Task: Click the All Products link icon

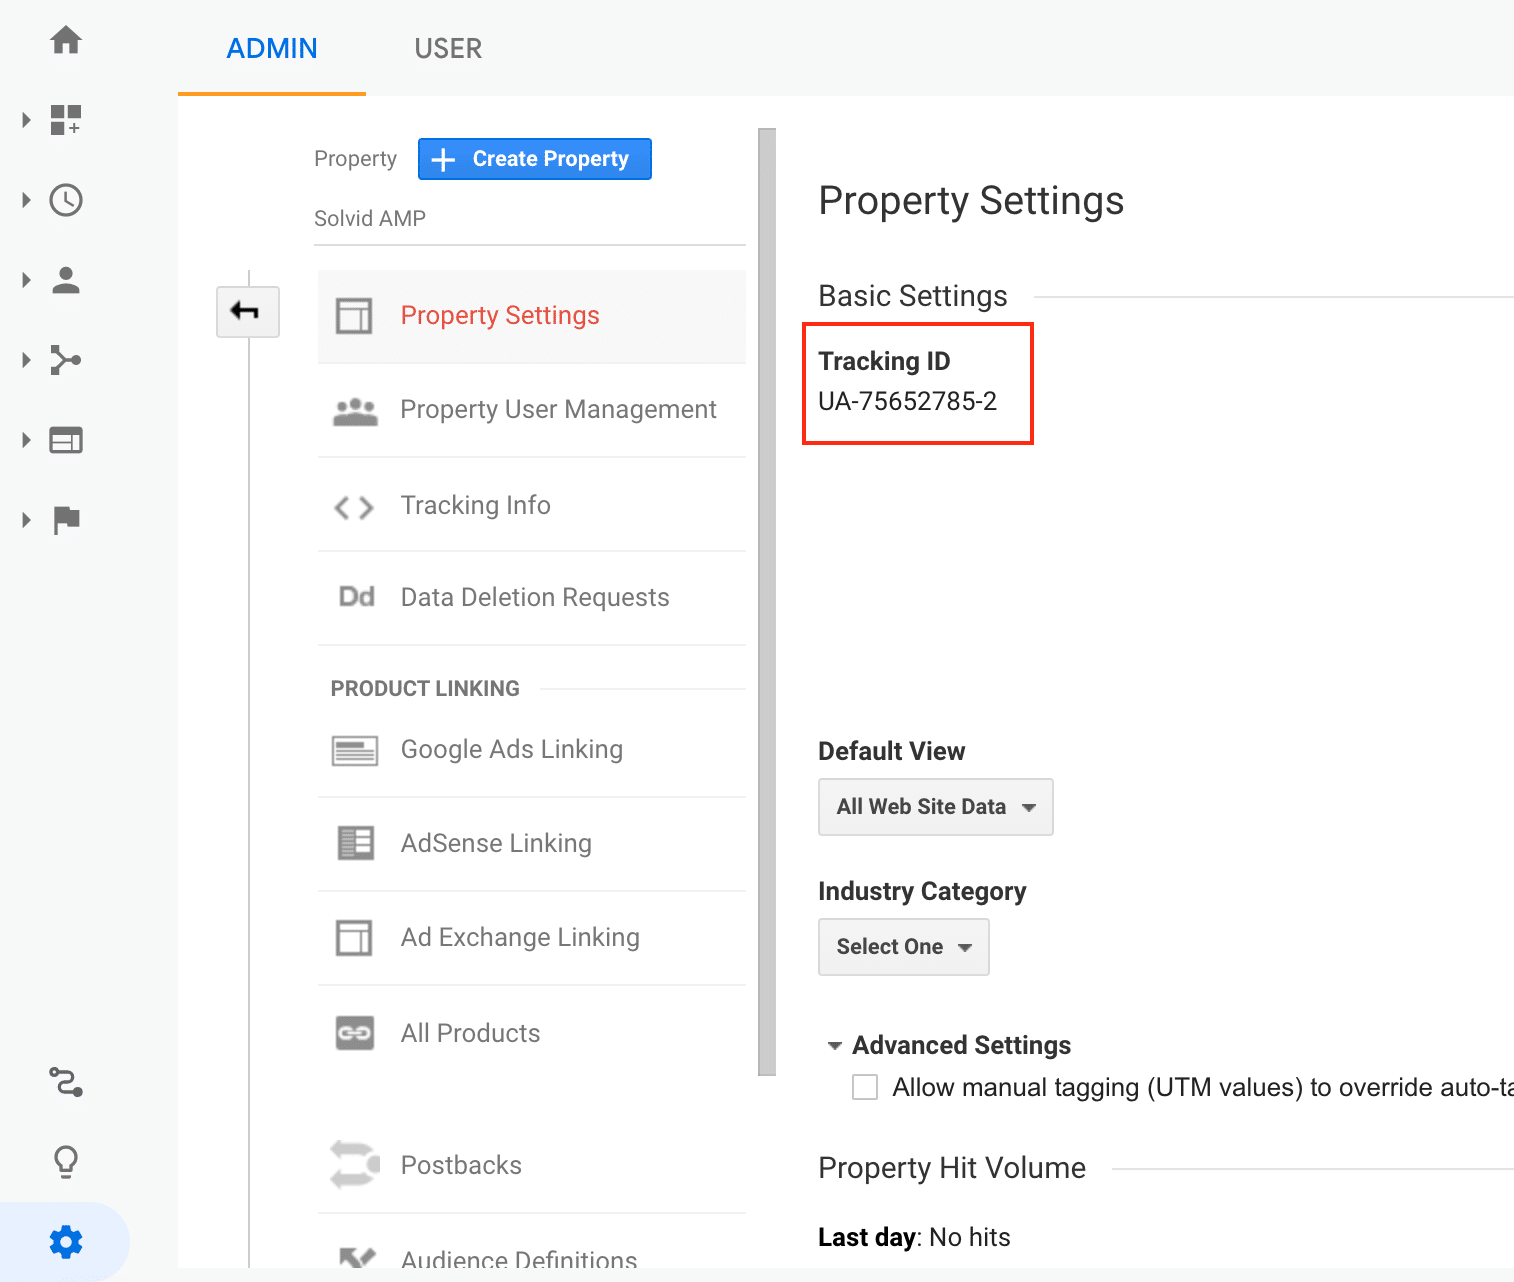Action: 355,1033
